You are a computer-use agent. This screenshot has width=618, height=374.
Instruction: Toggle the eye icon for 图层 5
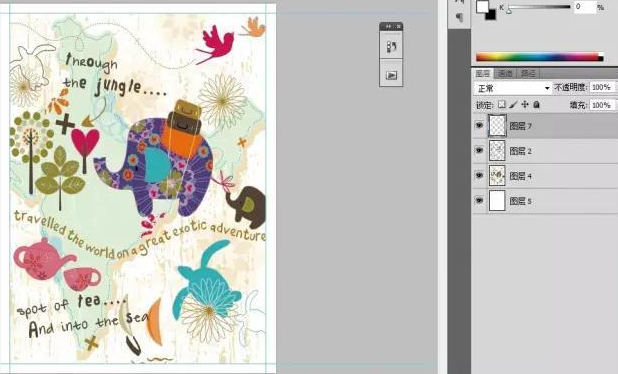(479, 201)
